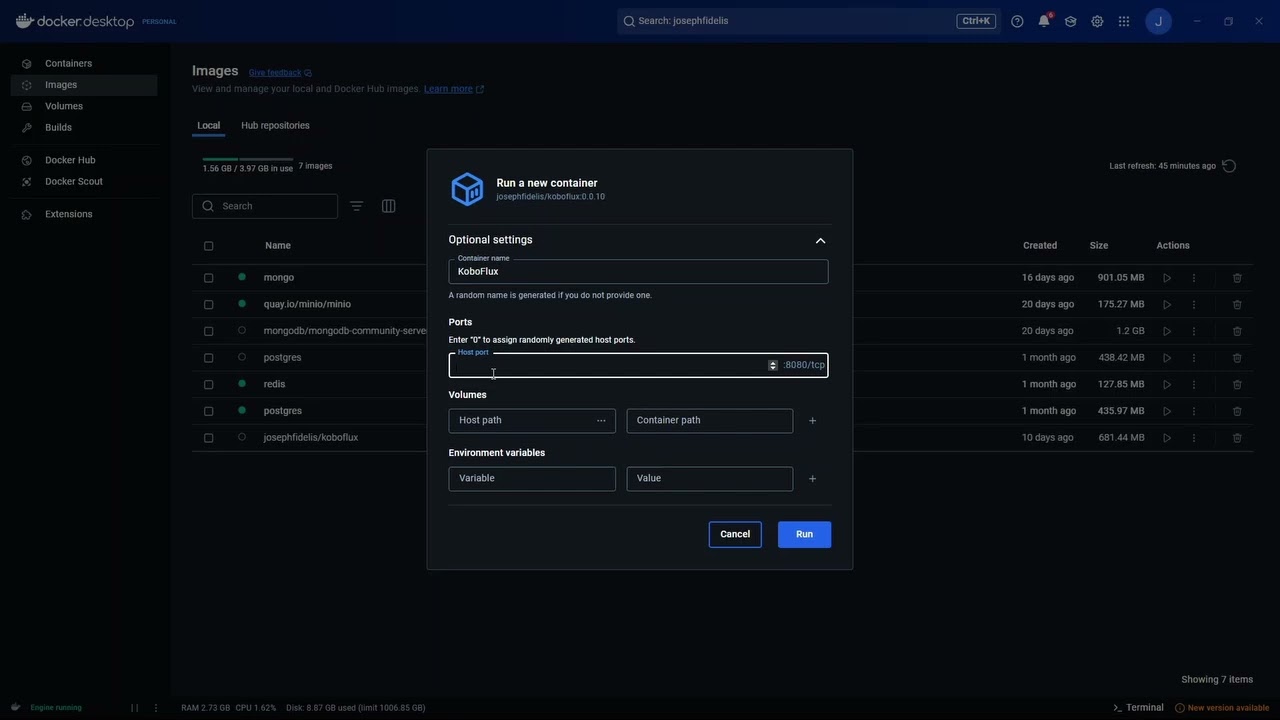Image resolution: width=1280 pixels, height=720 pixels.
Task: Run the redis image
Action: (1166, 384)
